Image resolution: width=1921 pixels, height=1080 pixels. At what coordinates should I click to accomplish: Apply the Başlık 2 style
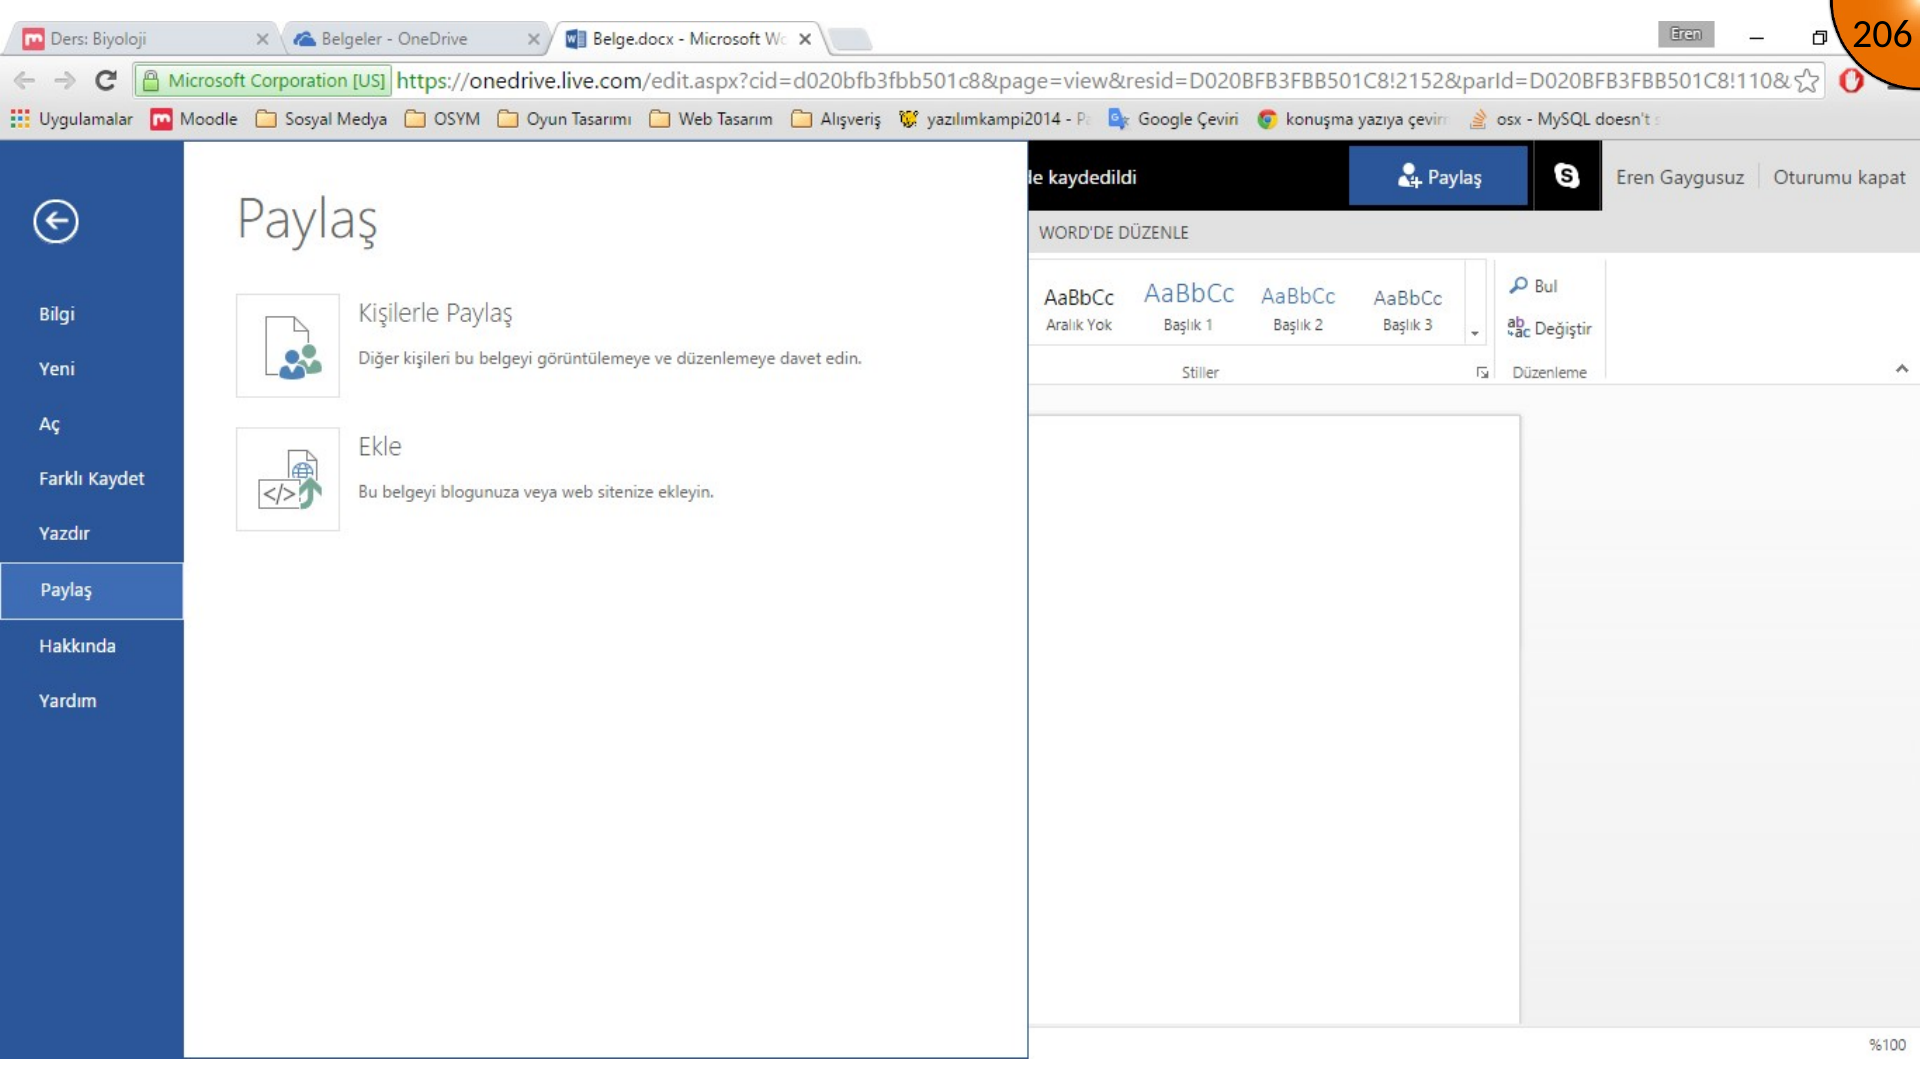pyautogui.click(x=1298, y=308)
